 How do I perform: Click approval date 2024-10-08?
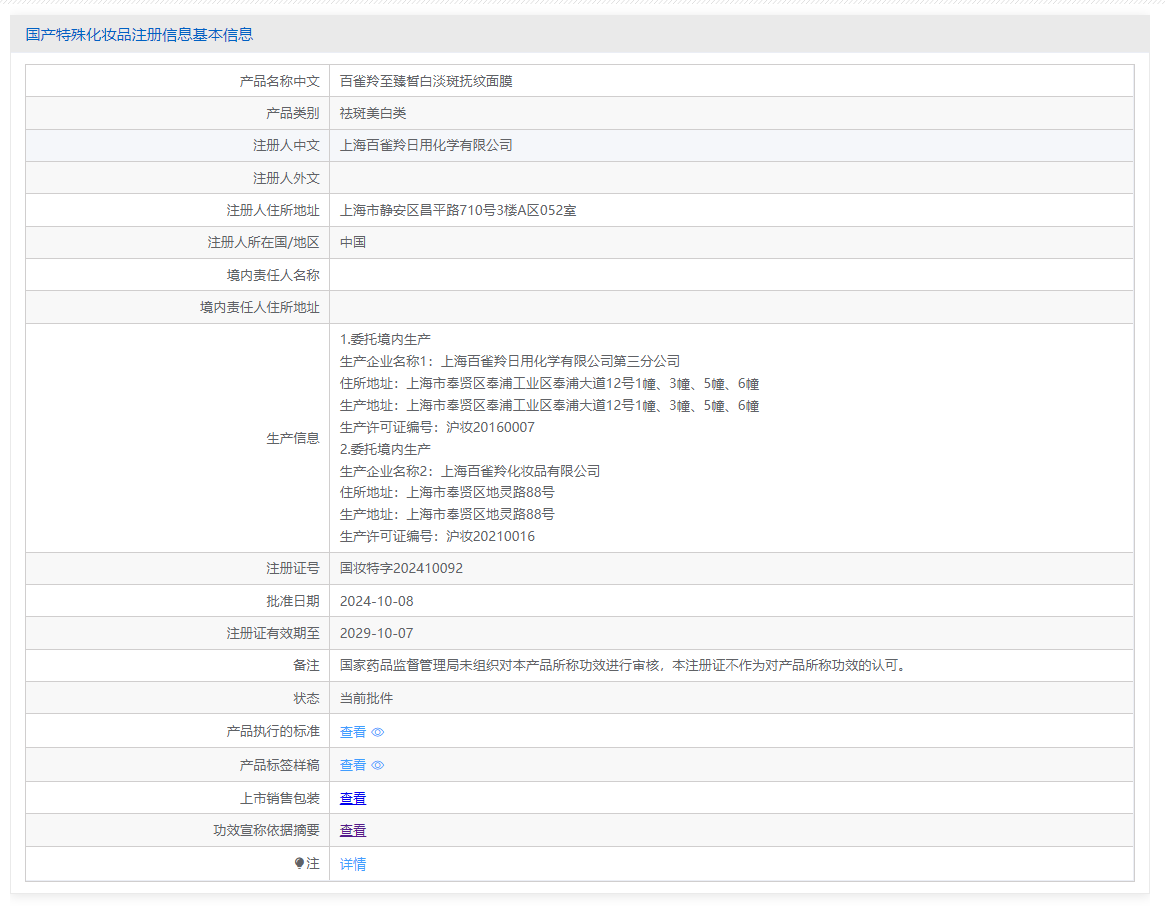click(x=377, y=601)
